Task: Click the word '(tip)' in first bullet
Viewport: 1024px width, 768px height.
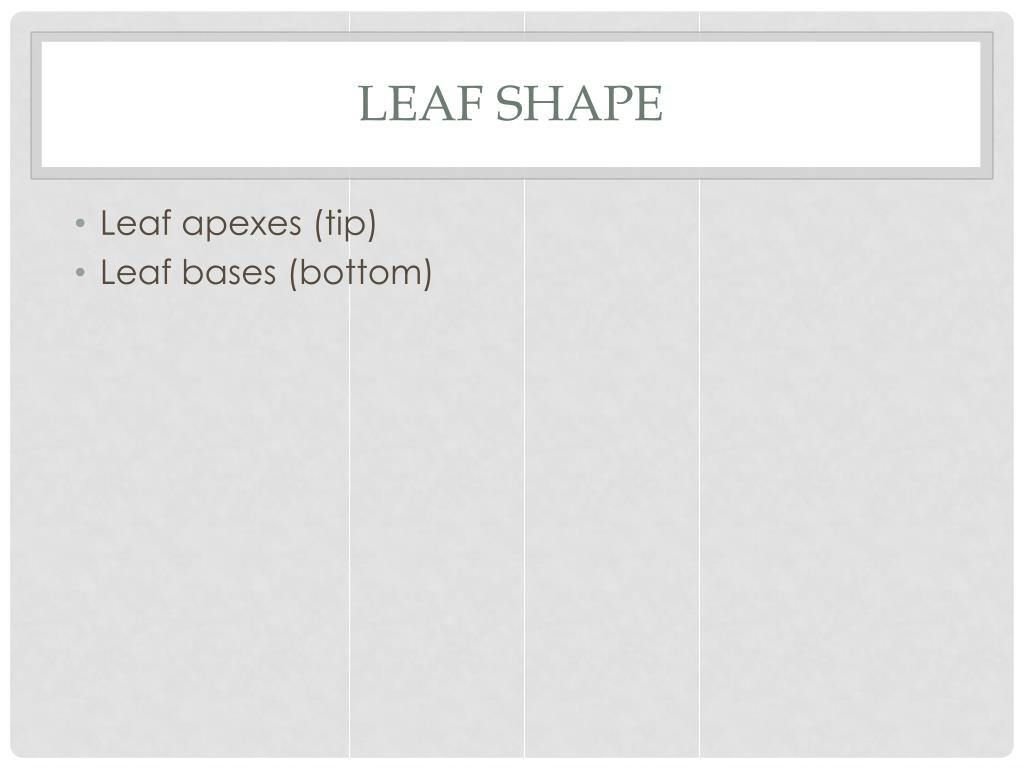Action: point(345,223)
